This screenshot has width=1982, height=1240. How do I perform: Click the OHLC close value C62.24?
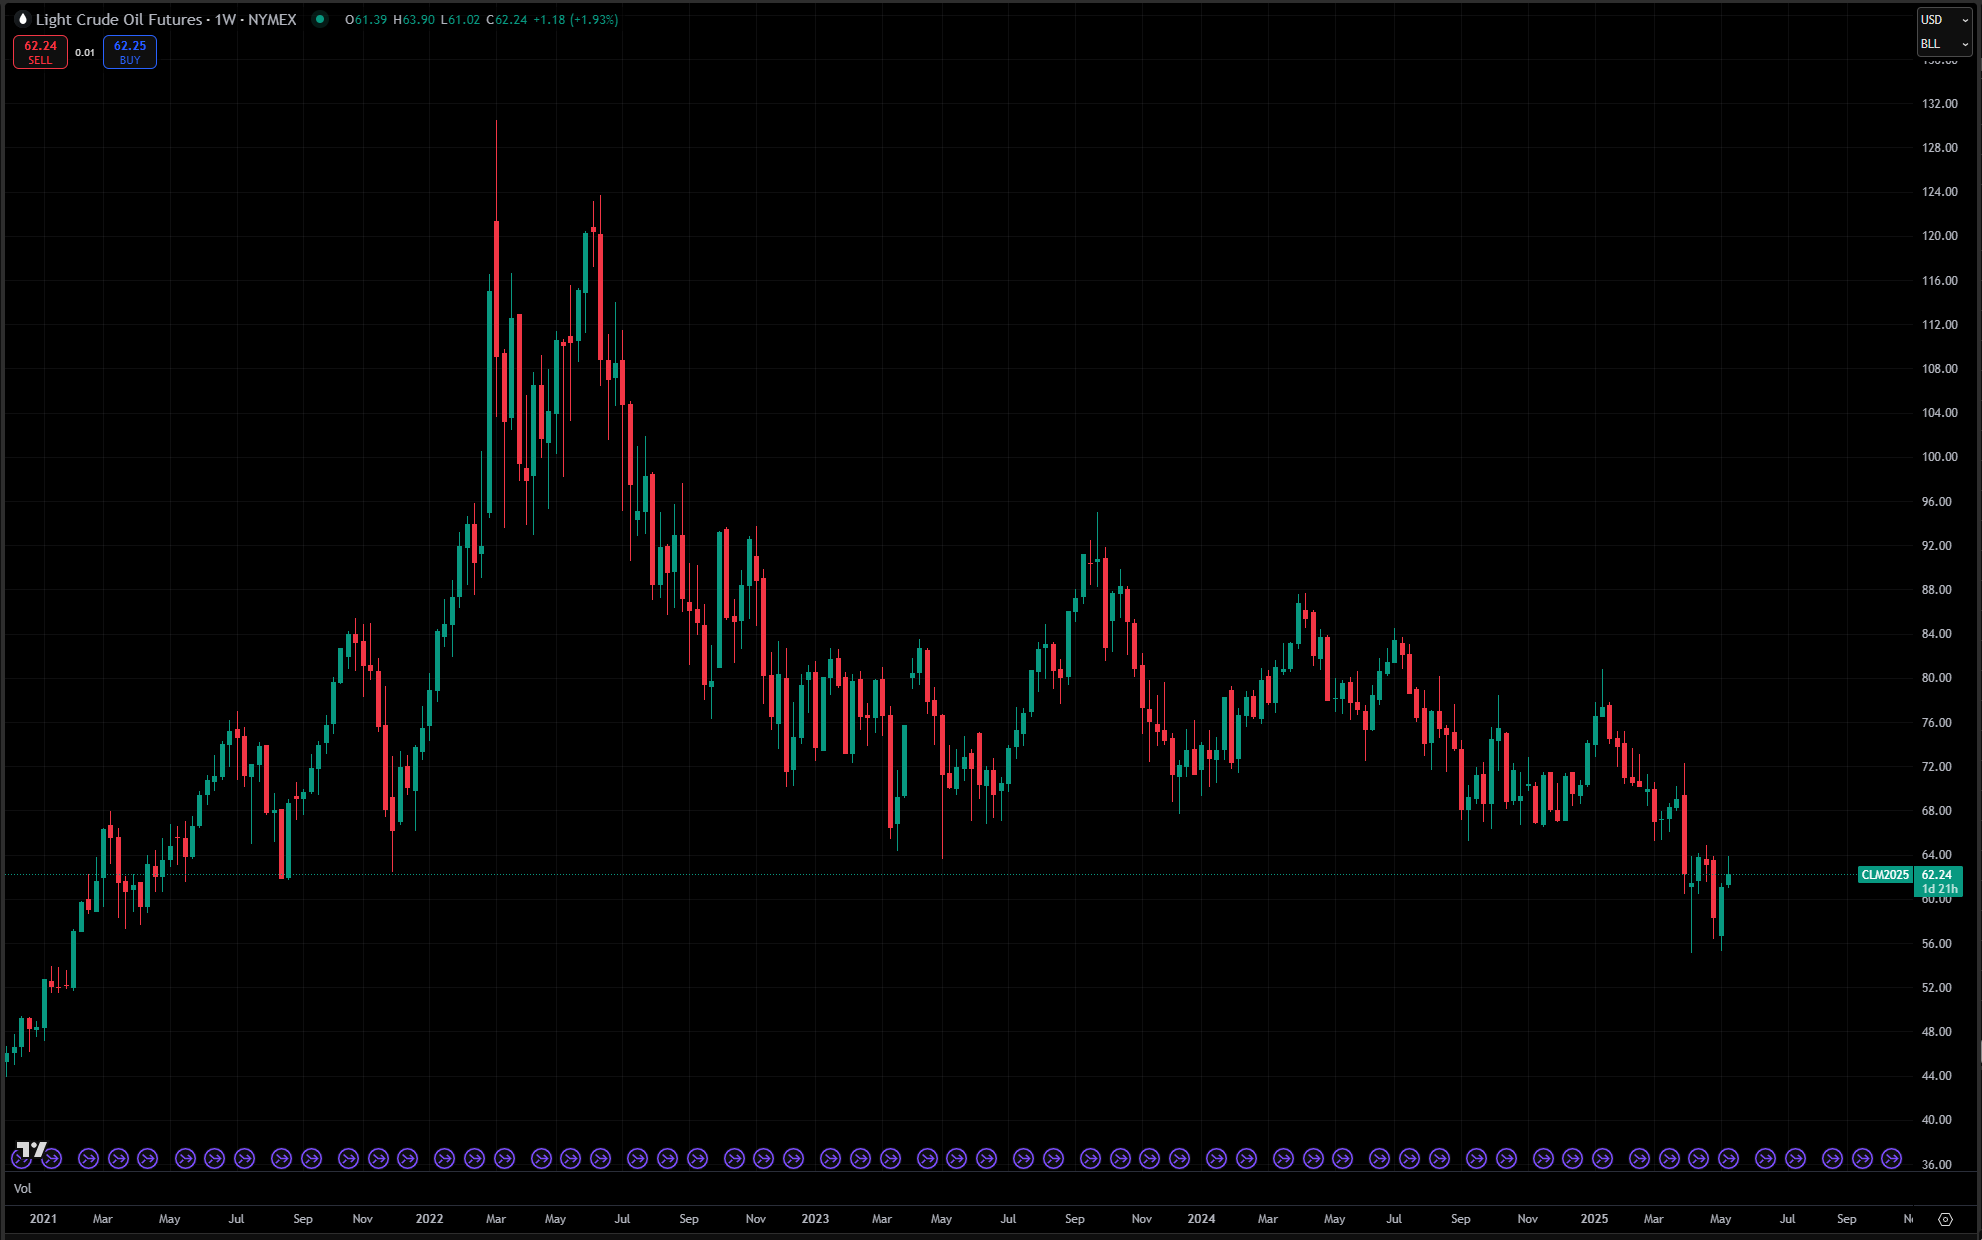coord(507,19)
